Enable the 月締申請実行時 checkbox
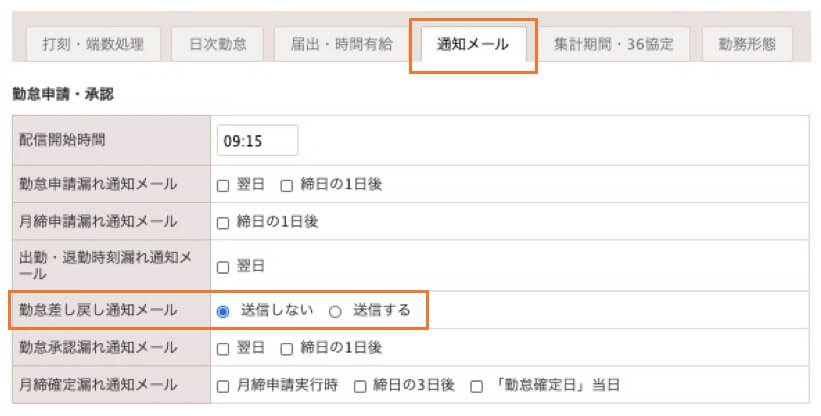The height and width of the screenshot is (416, 821). coord(223,387)
